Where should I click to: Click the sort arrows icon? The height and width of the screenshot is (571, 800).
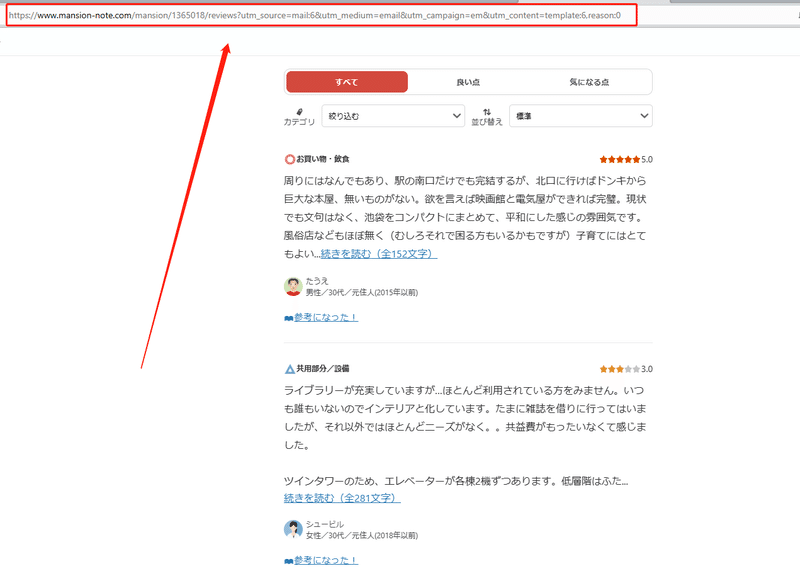[487, 112]
